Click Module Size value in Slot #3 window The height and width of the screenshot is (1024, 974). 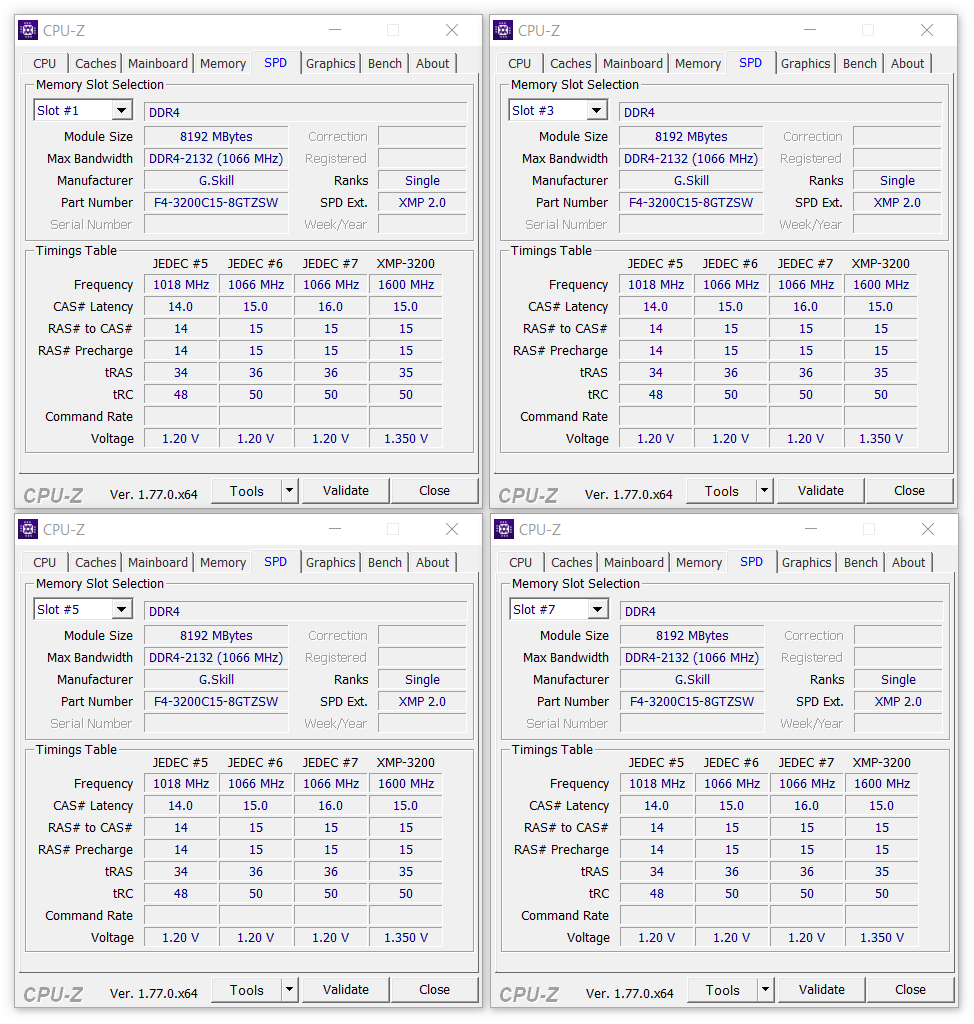pyautogui.click(x=691, y=136)
